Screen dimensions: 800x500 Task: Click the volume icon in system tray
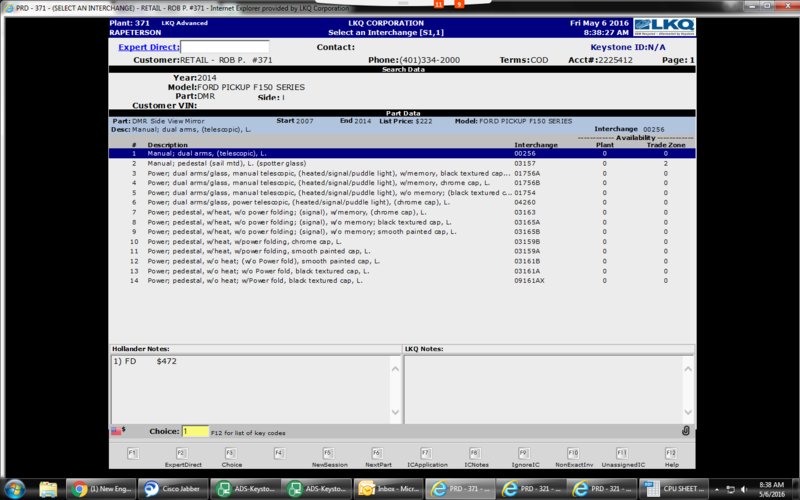(x=744, y=489)
